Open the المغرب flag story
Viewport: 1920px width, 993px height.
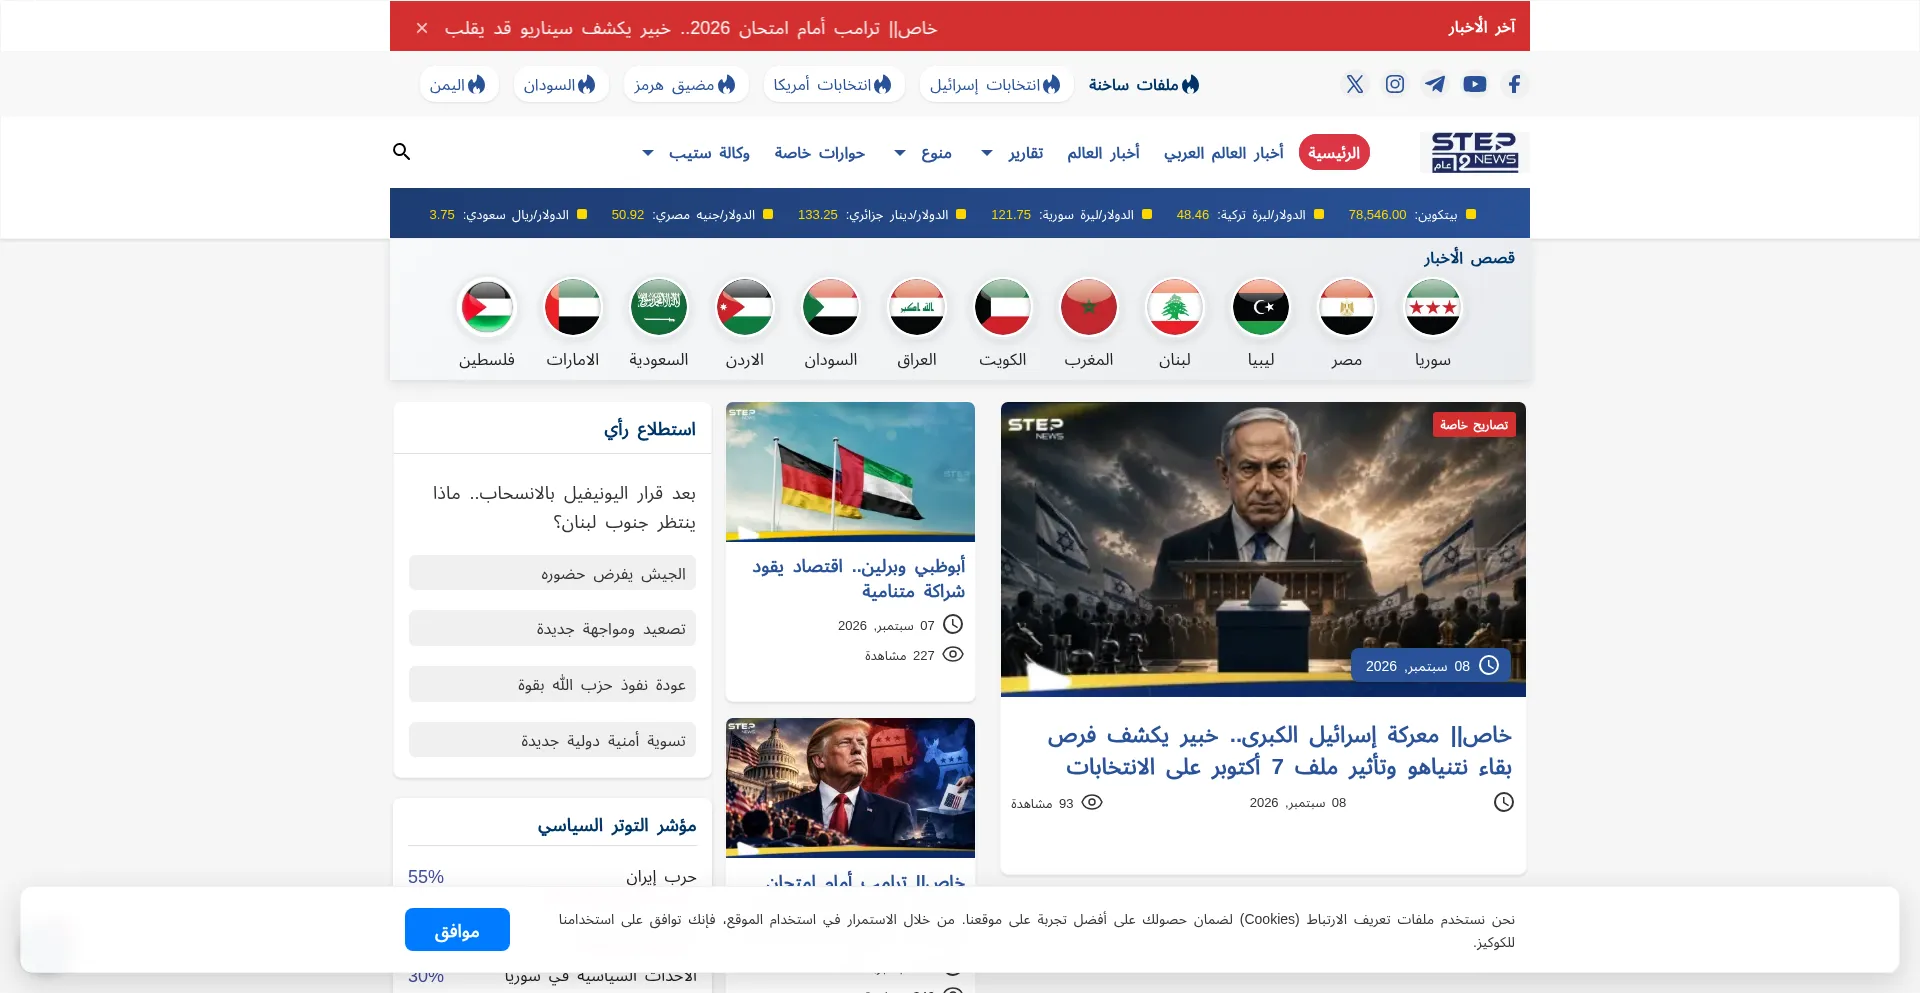pos(1089,307)
